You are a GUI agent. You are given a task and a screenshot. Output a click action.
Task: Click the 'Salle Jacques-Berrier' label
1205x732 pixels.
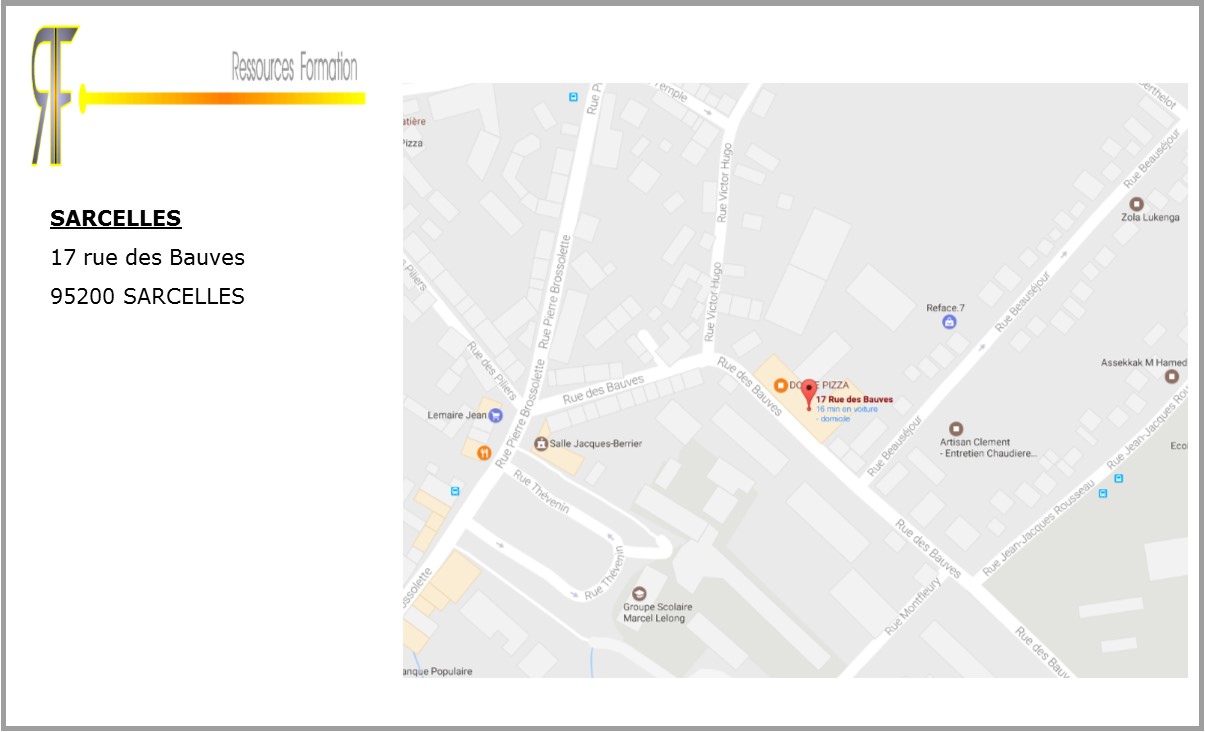point(596,443)
